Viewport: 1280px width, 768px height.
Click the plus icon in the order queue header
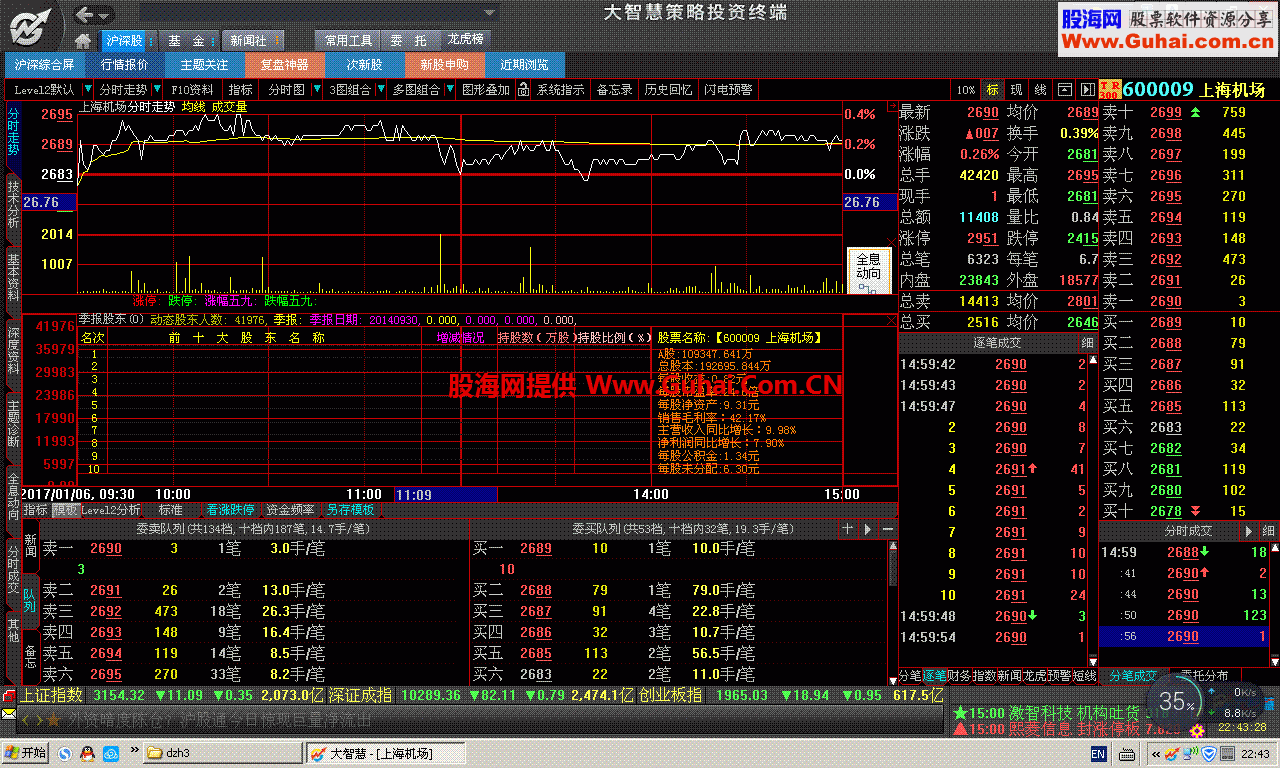click(x=847, y=529)
